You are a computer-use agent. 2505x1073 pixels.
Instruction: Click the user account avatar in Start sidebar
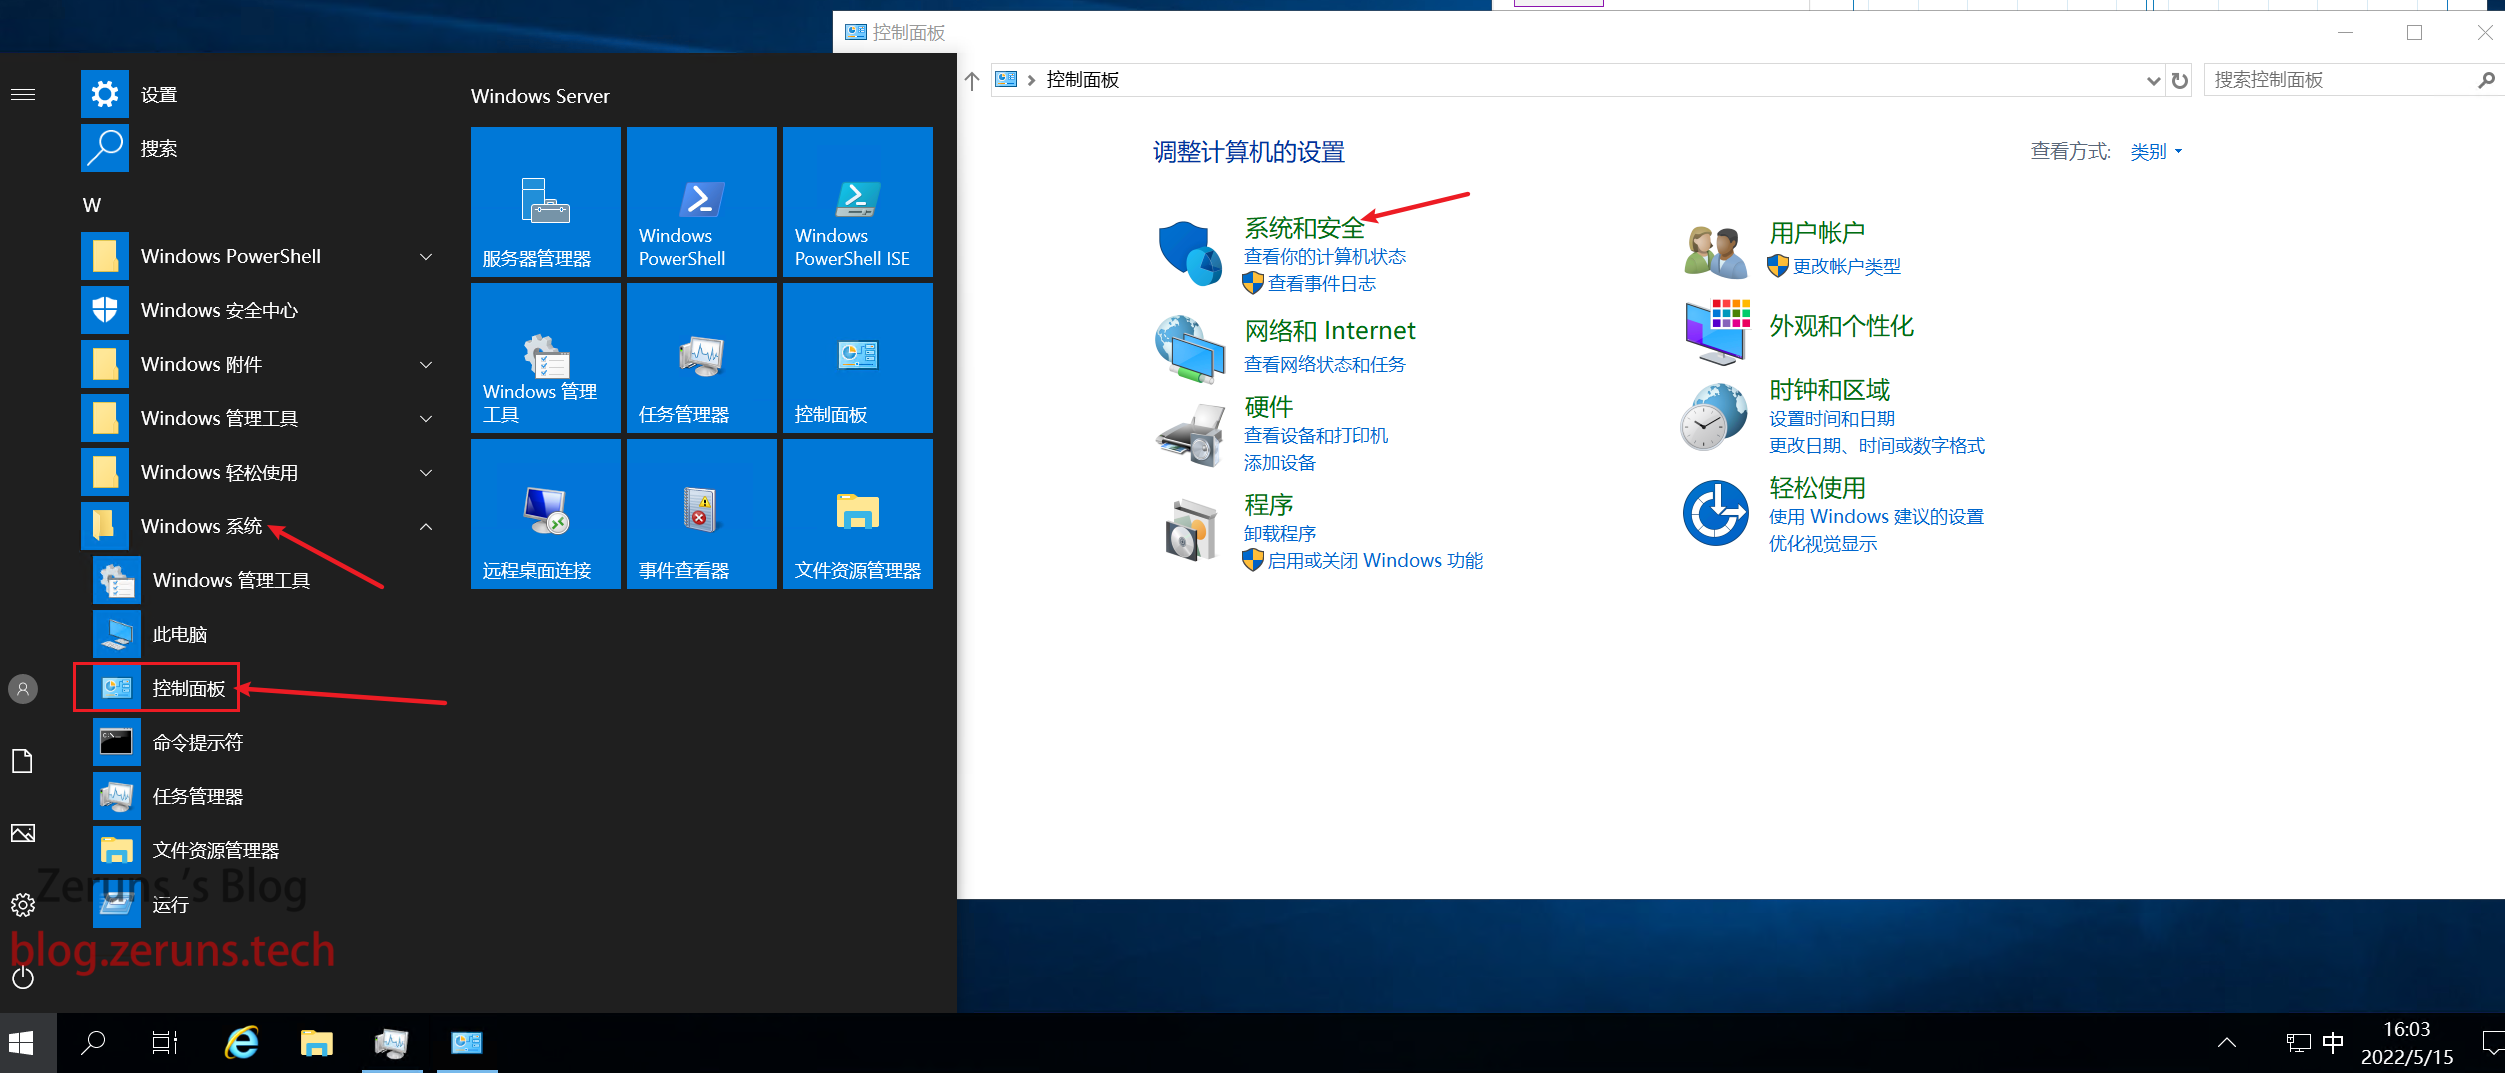point(23,689)
